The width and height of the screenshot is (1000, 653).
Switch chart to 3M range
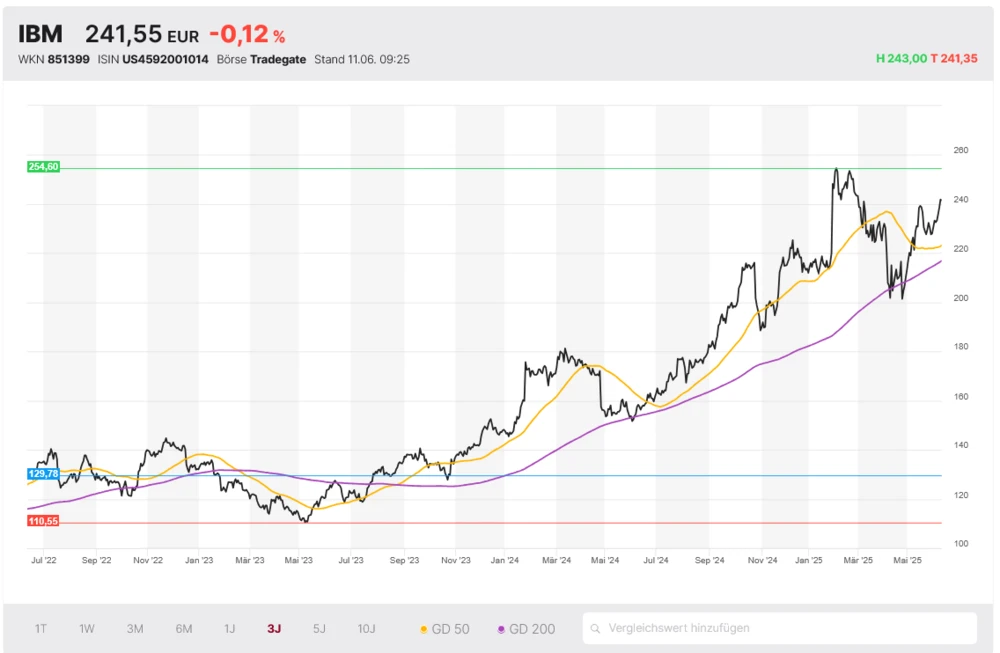[x=135, y=629]
